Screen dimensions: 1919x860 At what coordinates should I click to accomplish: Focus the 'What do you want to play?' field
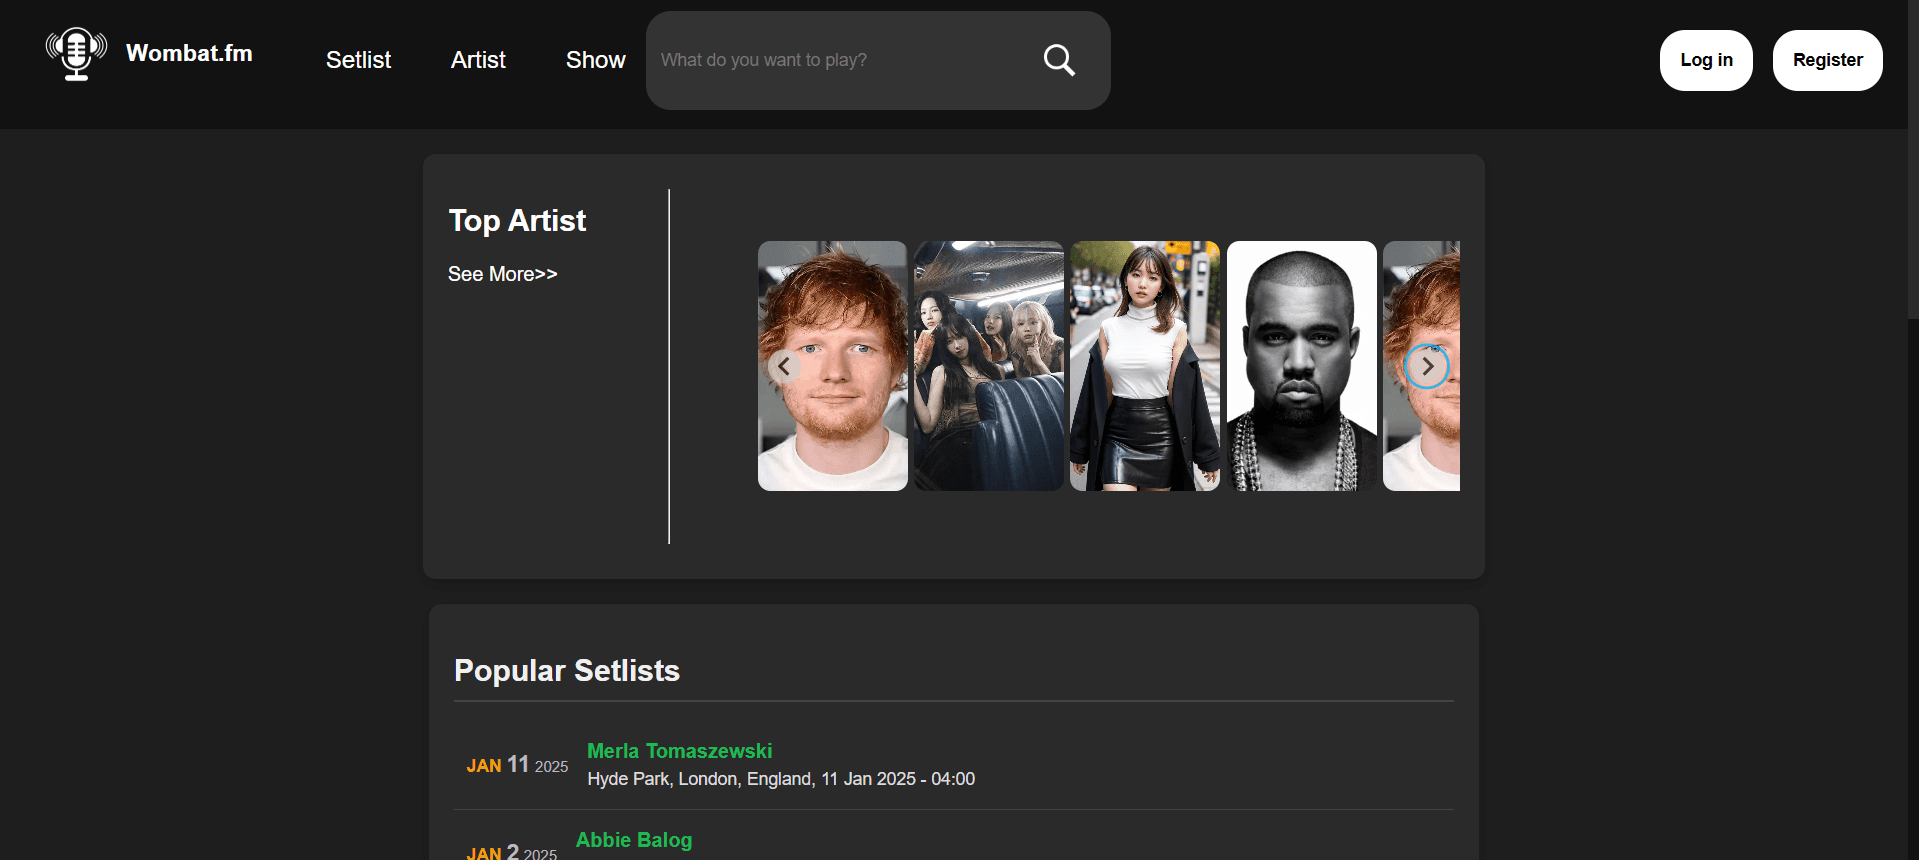[x=840, y=60]
